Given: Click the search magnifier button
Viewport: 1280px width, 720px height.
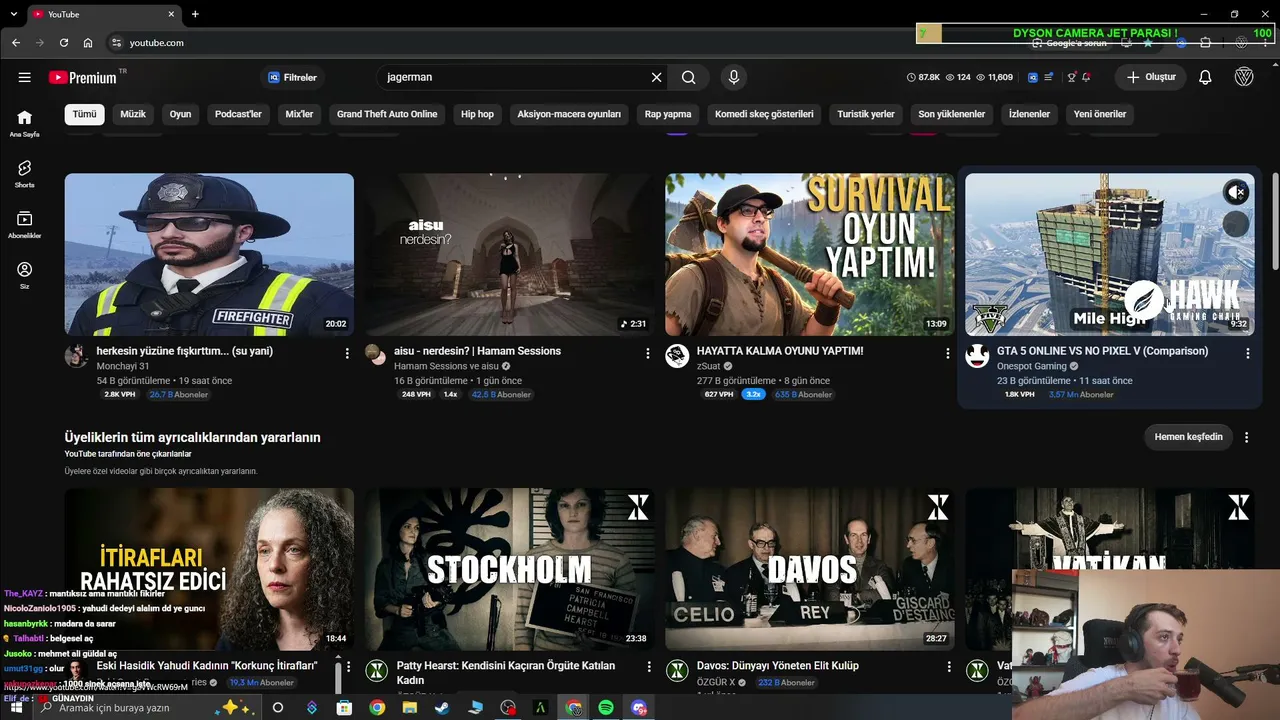Looking at the screenshot, I should pyautogui.click(x=689, y=77).
